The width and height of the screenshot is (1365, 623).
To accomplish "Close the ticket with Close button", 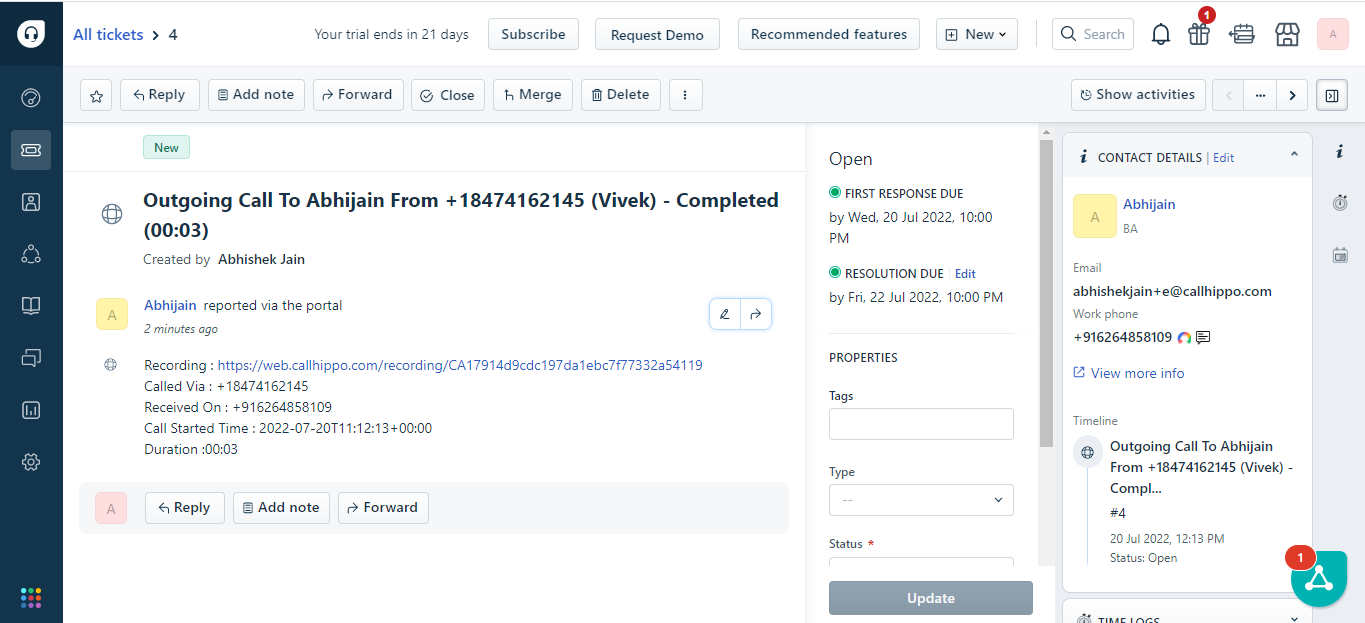I will pyautogui.click(x=448, y=95).
